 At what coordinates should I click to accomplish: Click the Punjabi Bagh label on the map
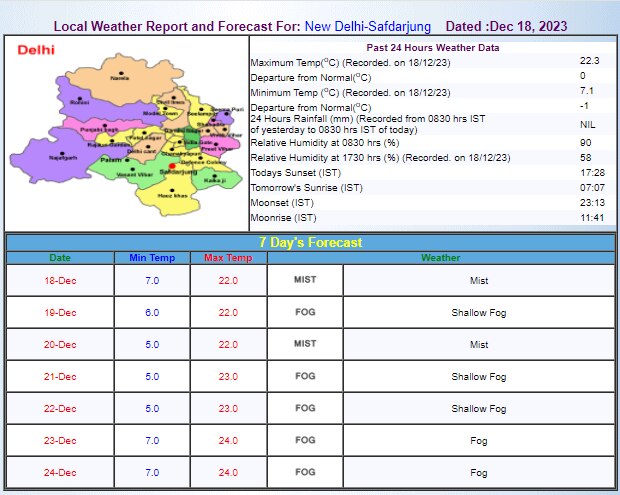[x=99, y=130]
